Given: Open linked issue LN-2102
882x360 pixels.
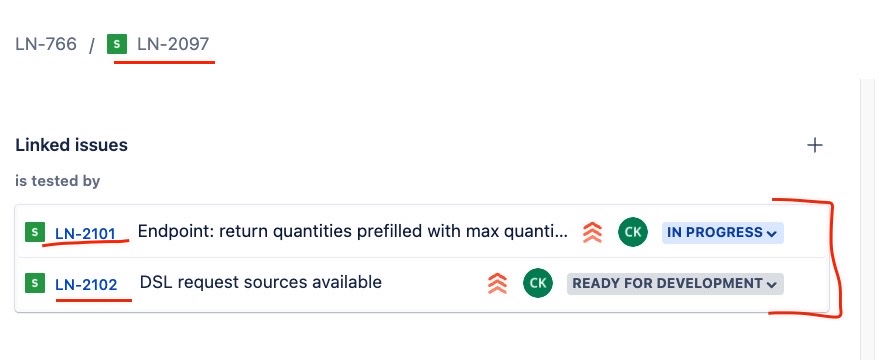Looking at the screenshot, I should (x=86, y=285).
